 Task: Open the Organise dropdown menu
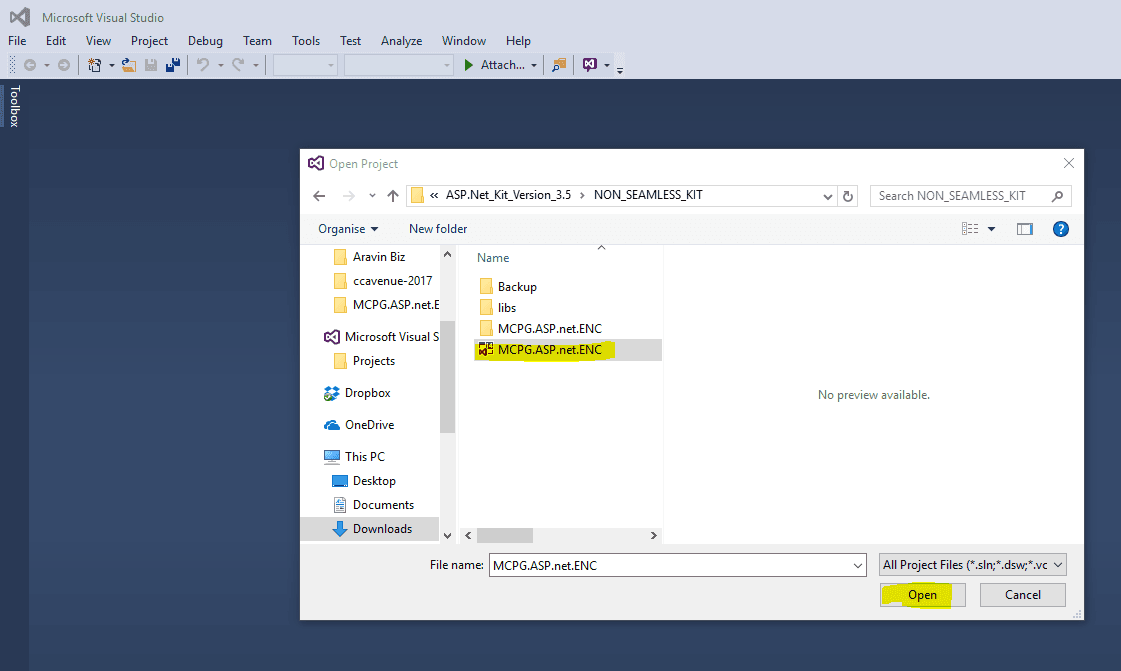[348, 229]
